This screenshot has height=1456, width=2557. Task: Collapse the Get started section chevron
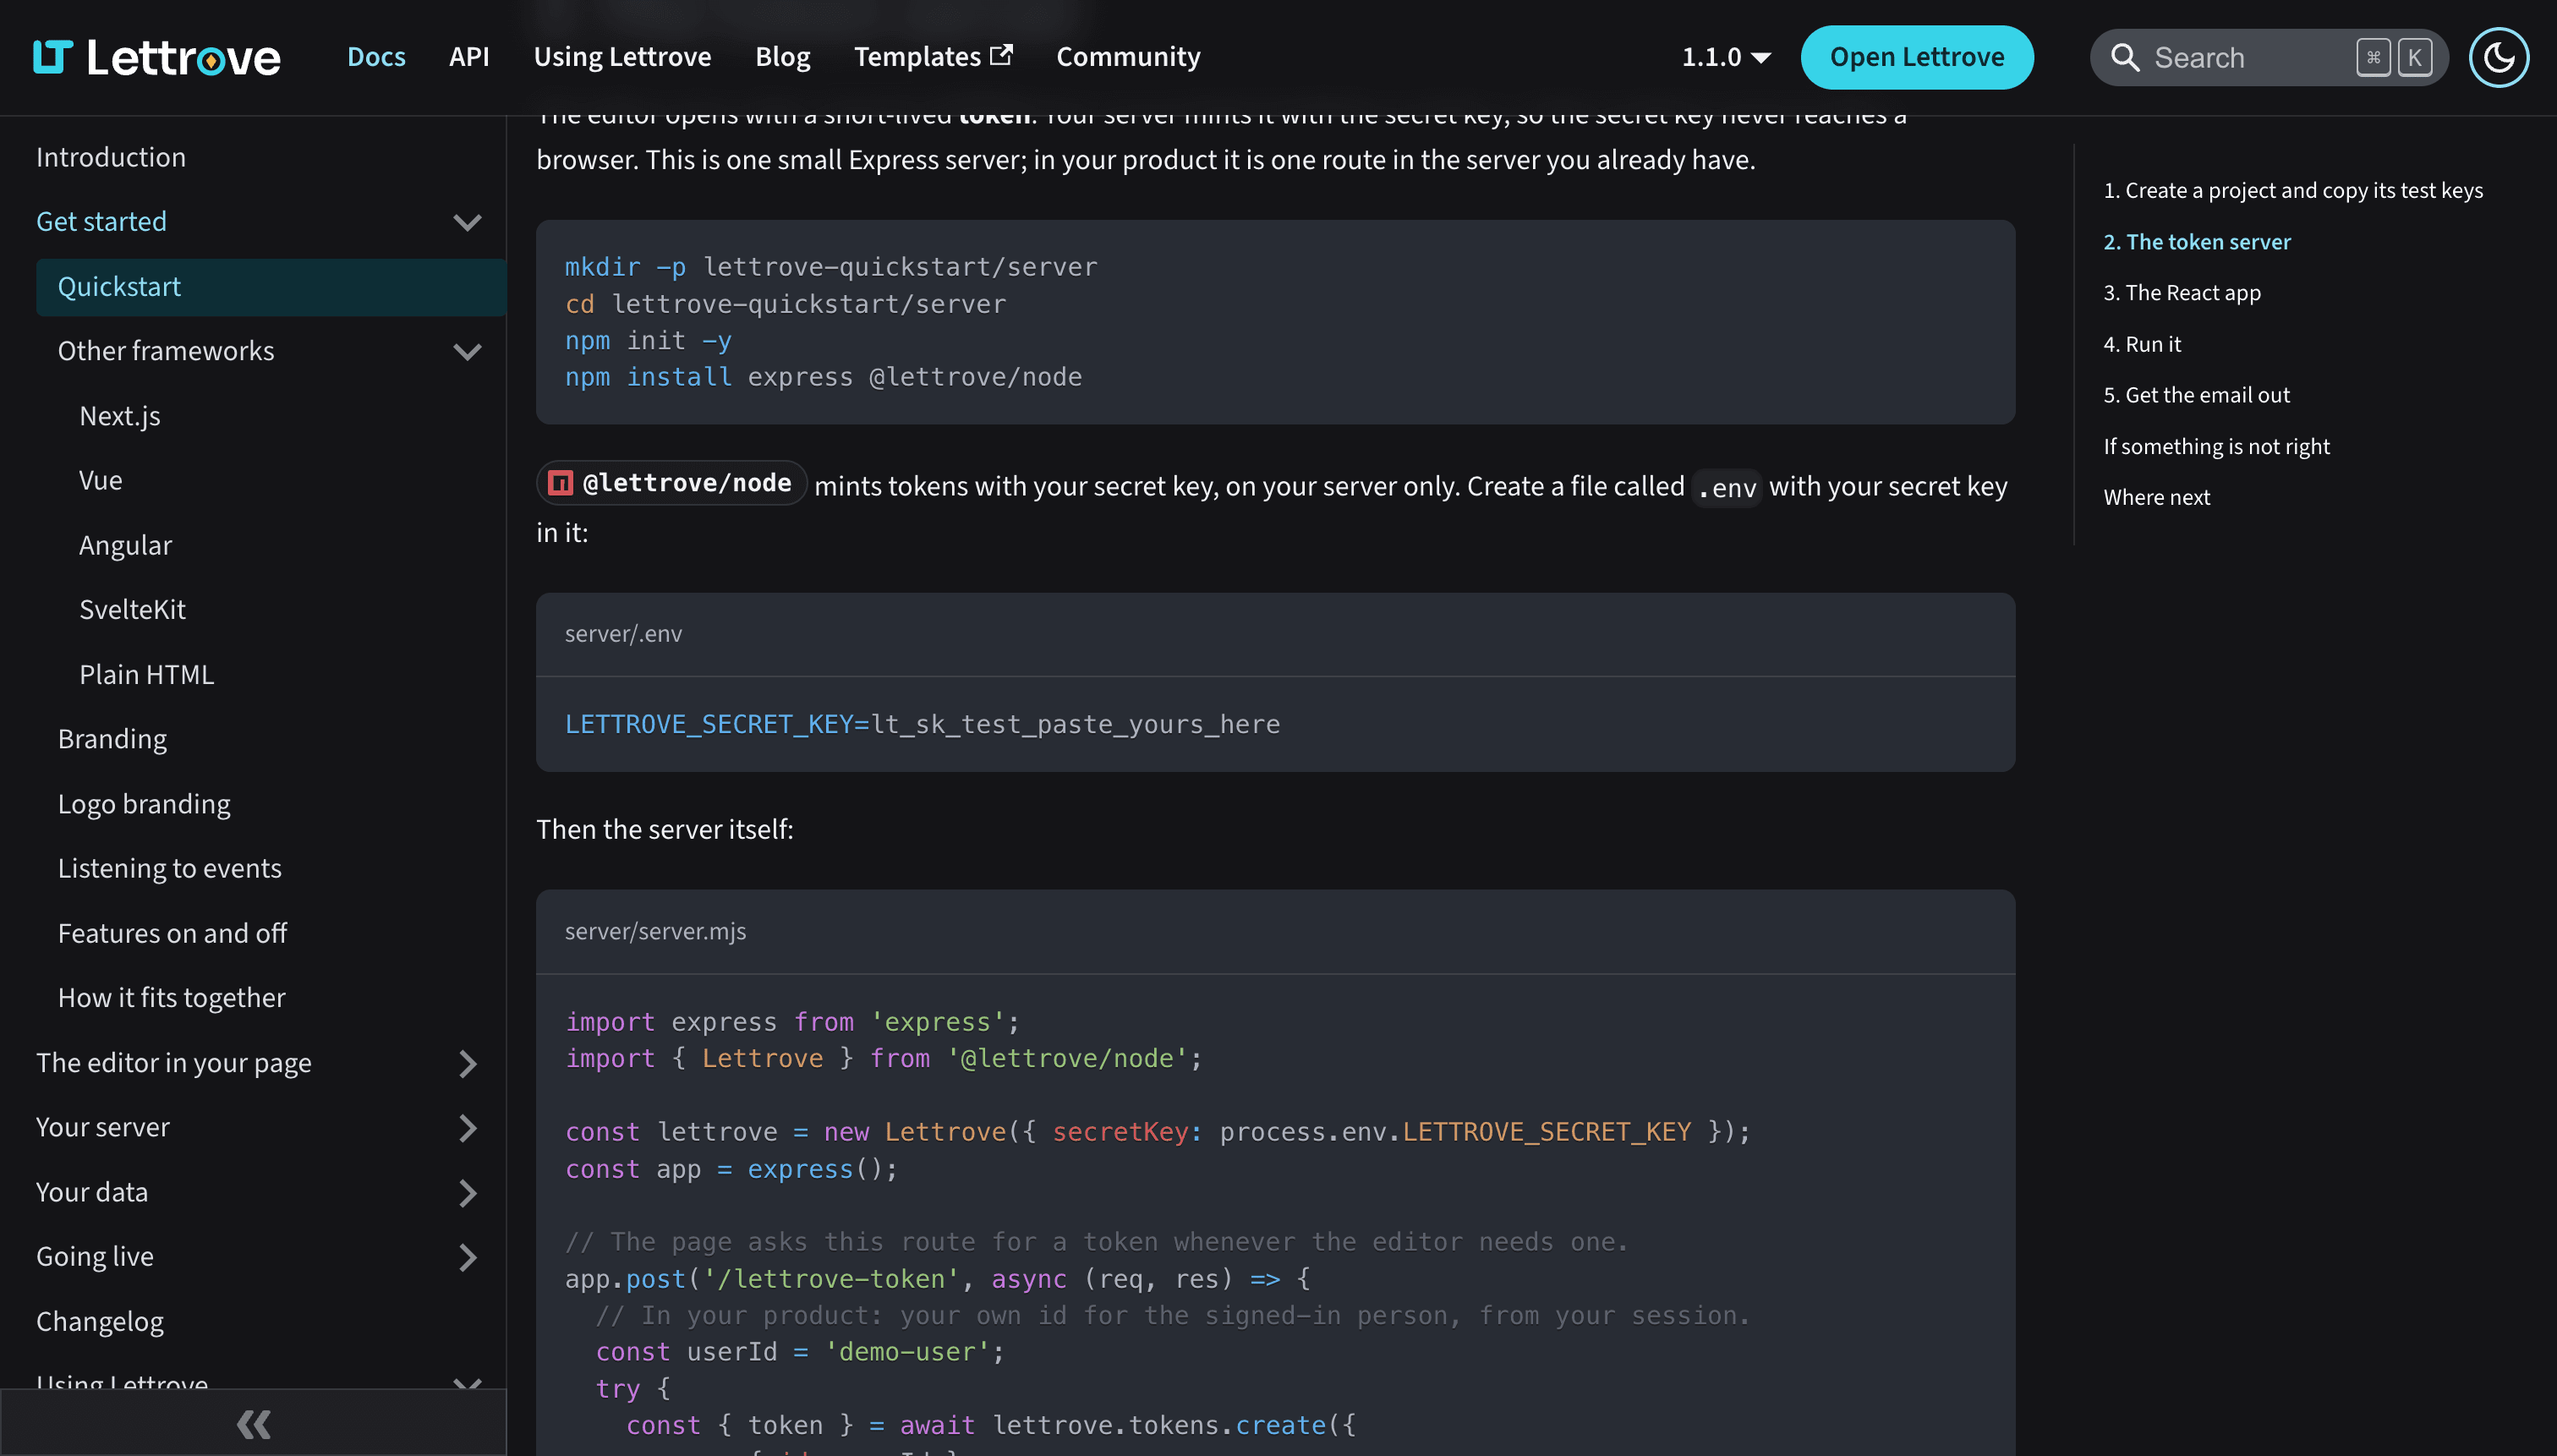(x=467, y=222)
